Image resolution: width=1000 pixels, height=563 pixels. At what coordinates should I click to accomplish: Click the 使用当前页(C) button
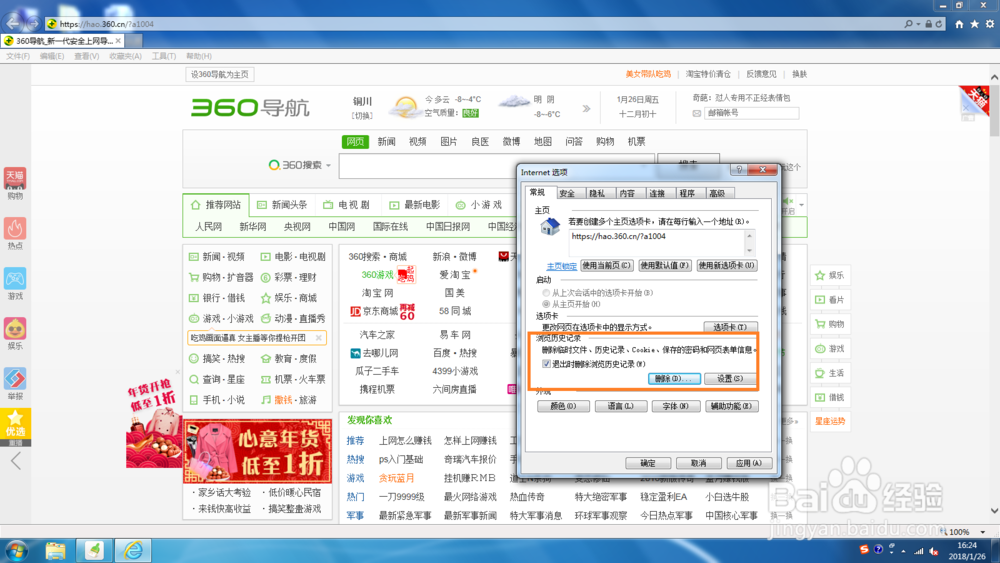[607, 265]
